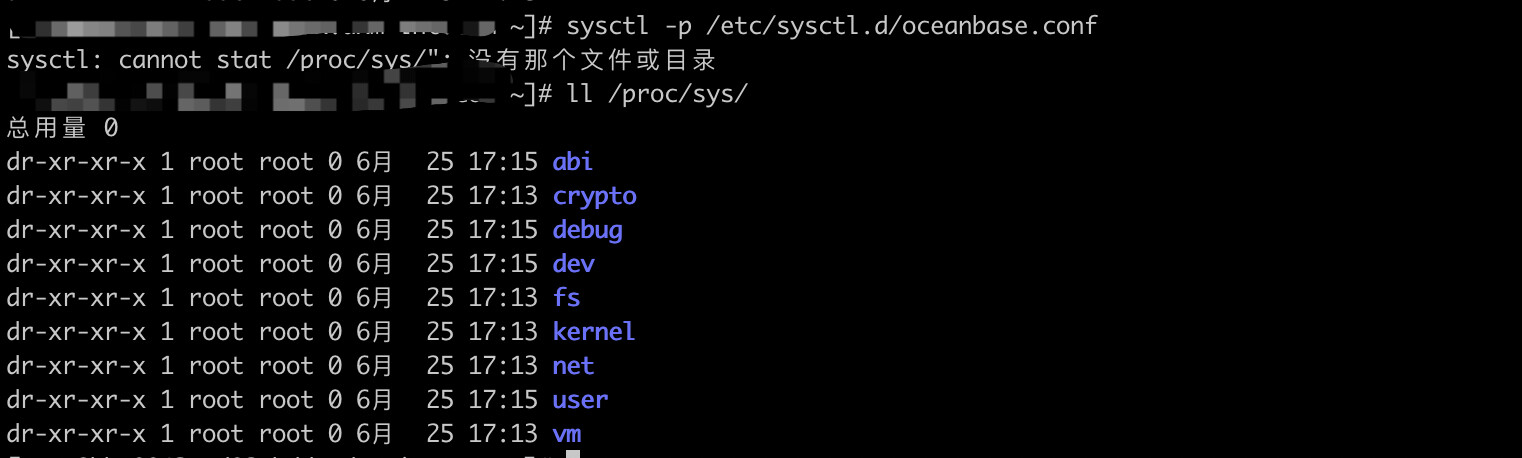Viewport: 1522px width, 458px height.
Task: Click the 17:13 timestamp on the kernel row
Action: tap(503, 331)
